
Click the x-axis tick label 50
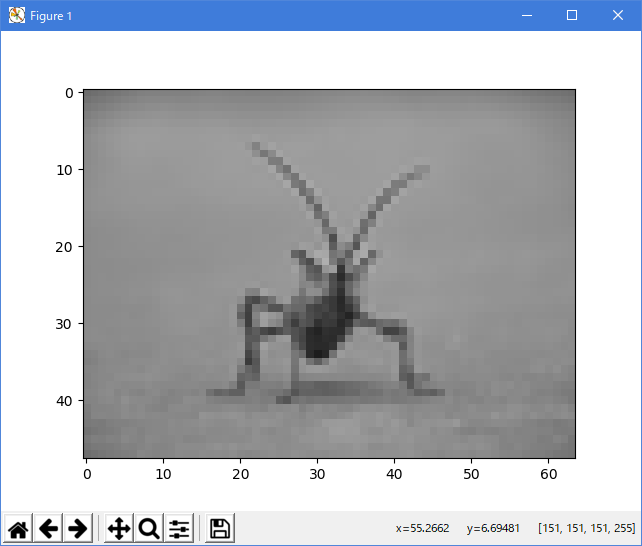pyautogui.click(x=471, y=474)
